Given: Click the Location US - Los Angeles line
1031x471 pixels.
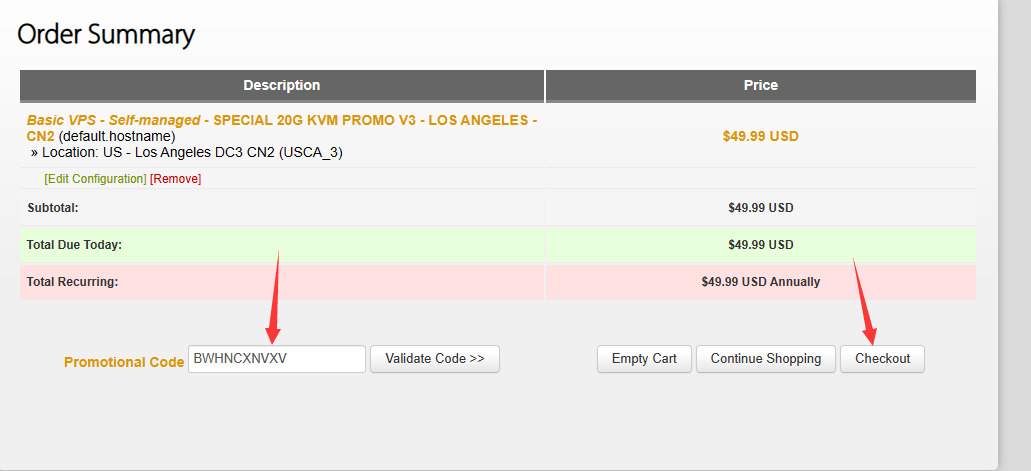Looking at the screenshot, I should [x=193, y=153].
